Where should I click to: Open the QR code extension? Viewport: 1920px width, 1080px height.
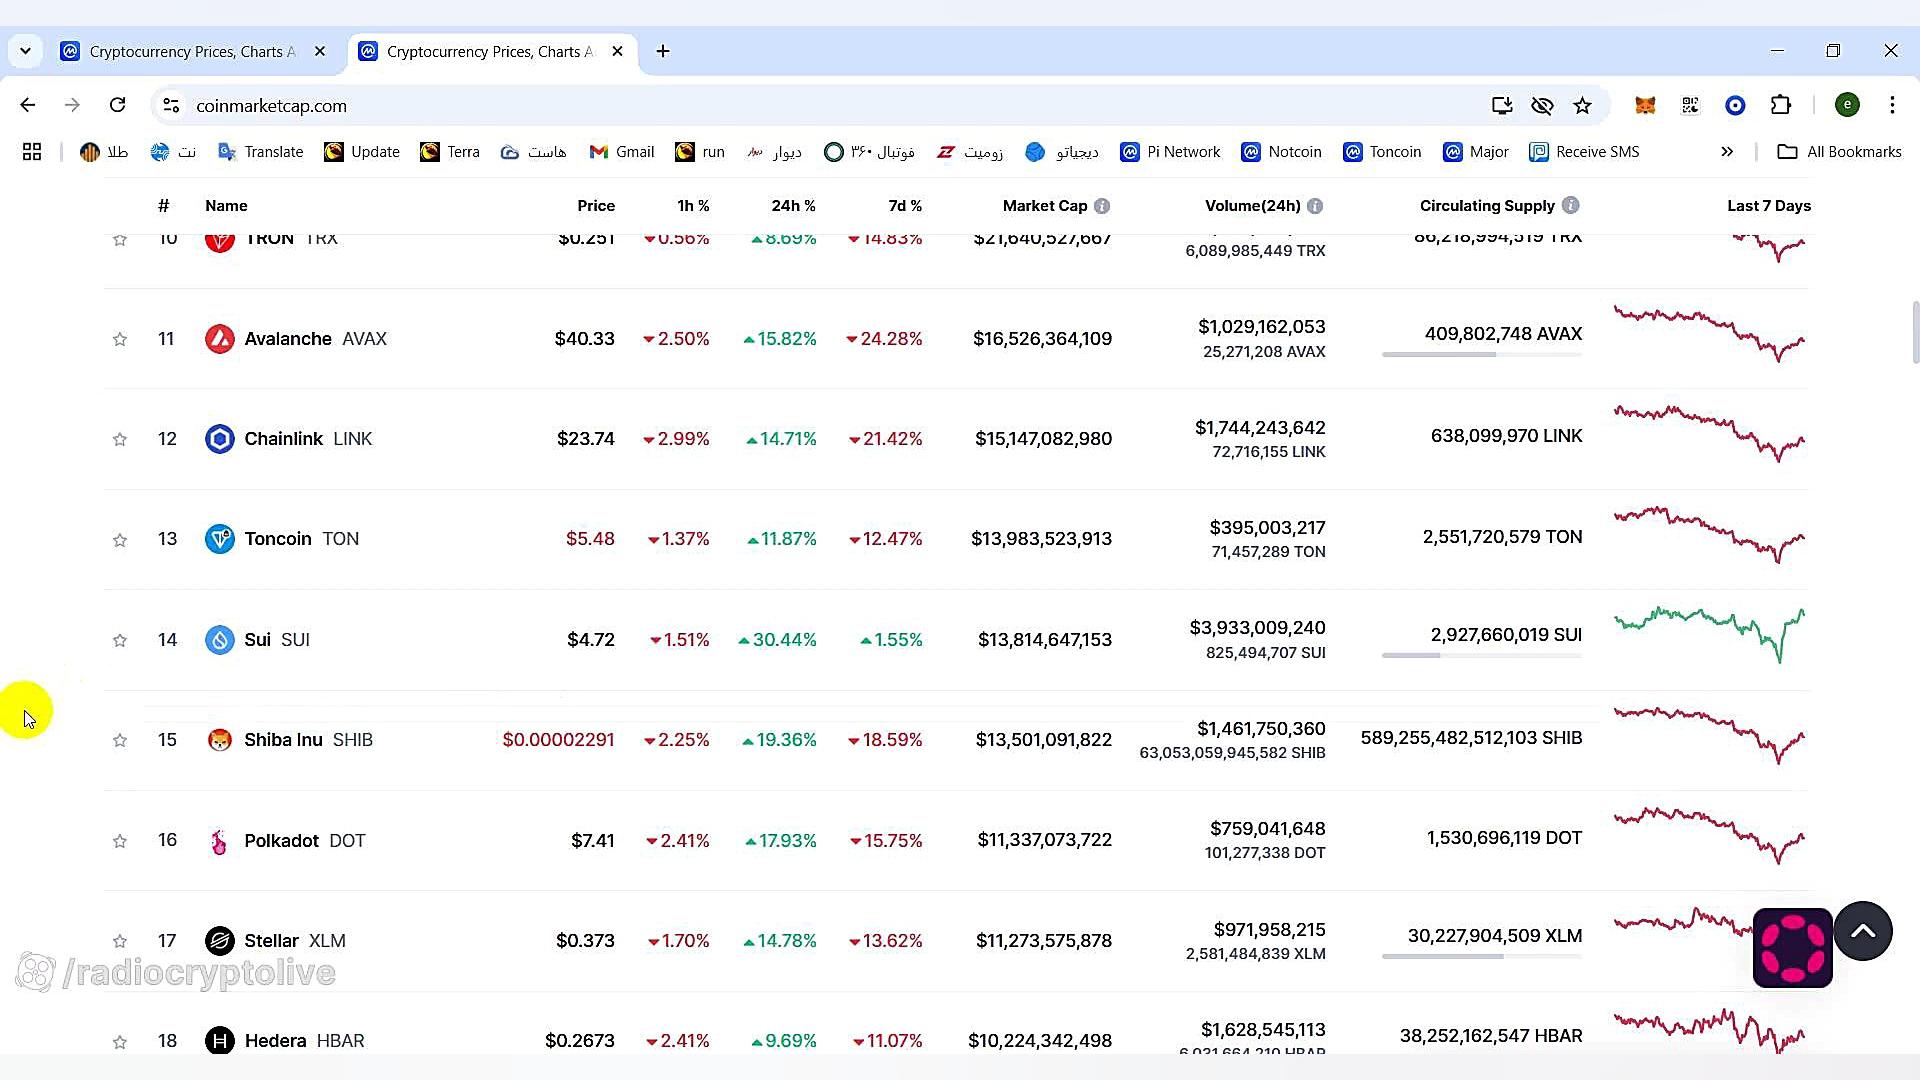(x=1690, y=105)
